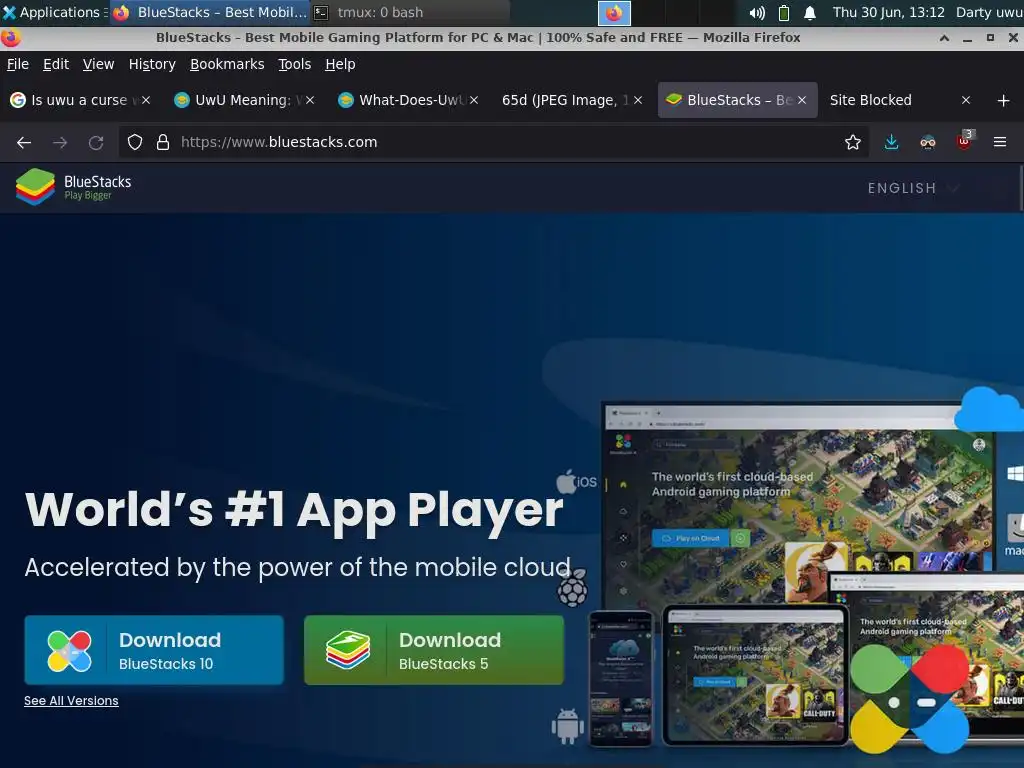
Task: Close the Site Blocked tab
Action: (x=966, y=100)
